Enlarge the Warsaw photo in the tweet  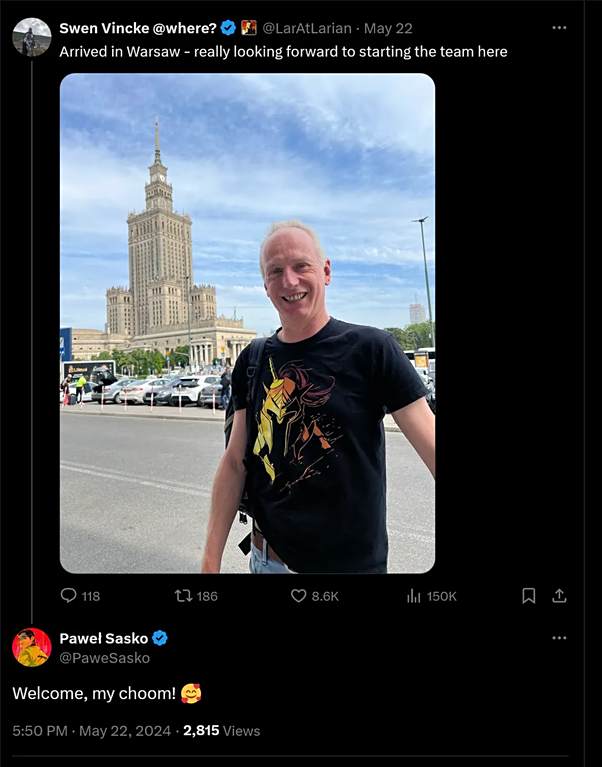247,323
